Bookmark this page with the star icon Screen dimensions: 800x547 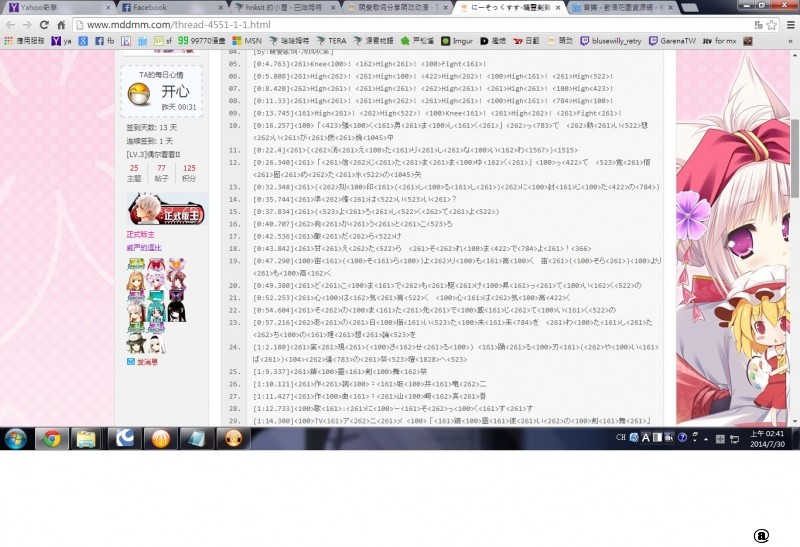point(772,24)
